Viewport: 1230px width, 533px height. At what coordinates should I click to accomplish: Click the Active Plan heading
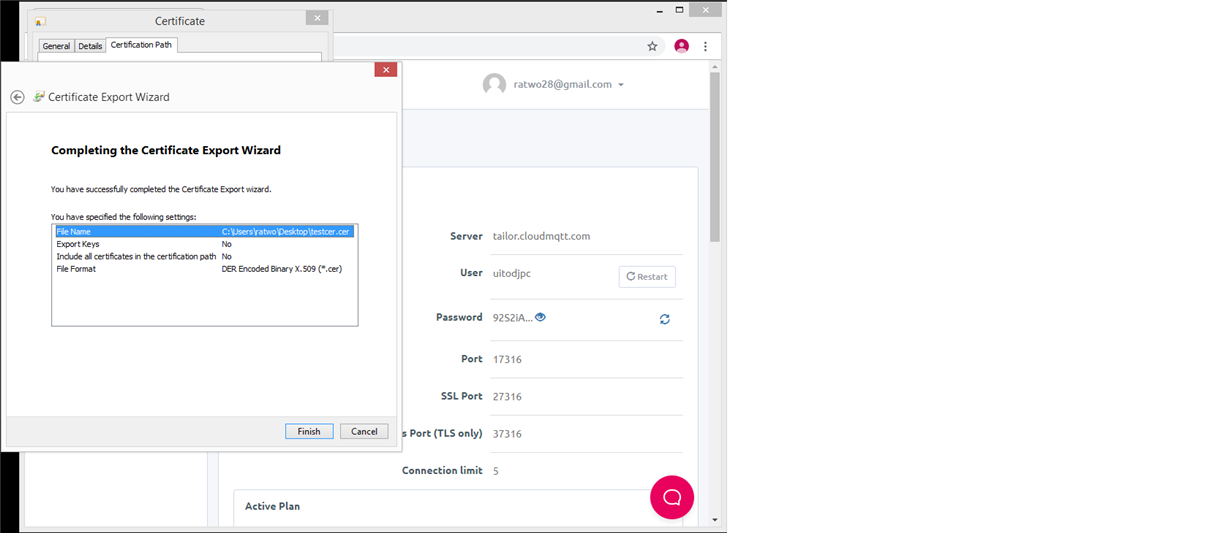coord(272,506)
